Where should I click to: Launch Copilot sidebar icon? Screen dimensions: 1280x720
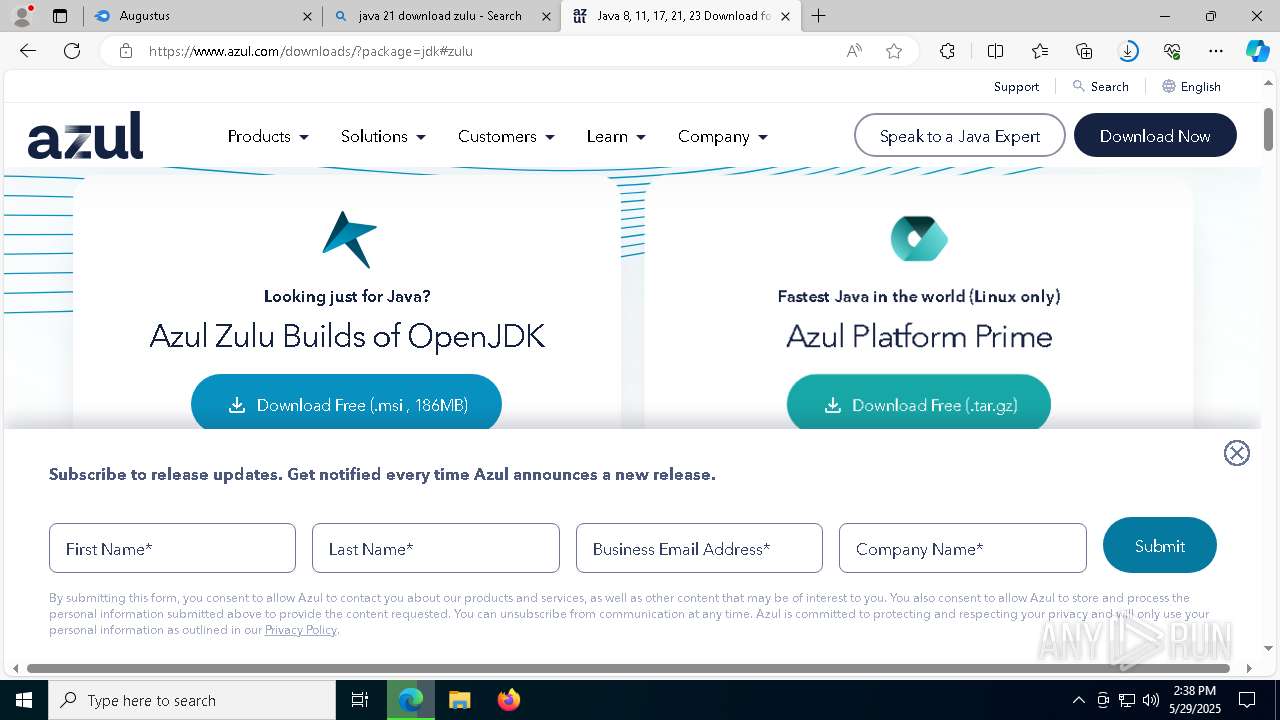(1258, 51)
